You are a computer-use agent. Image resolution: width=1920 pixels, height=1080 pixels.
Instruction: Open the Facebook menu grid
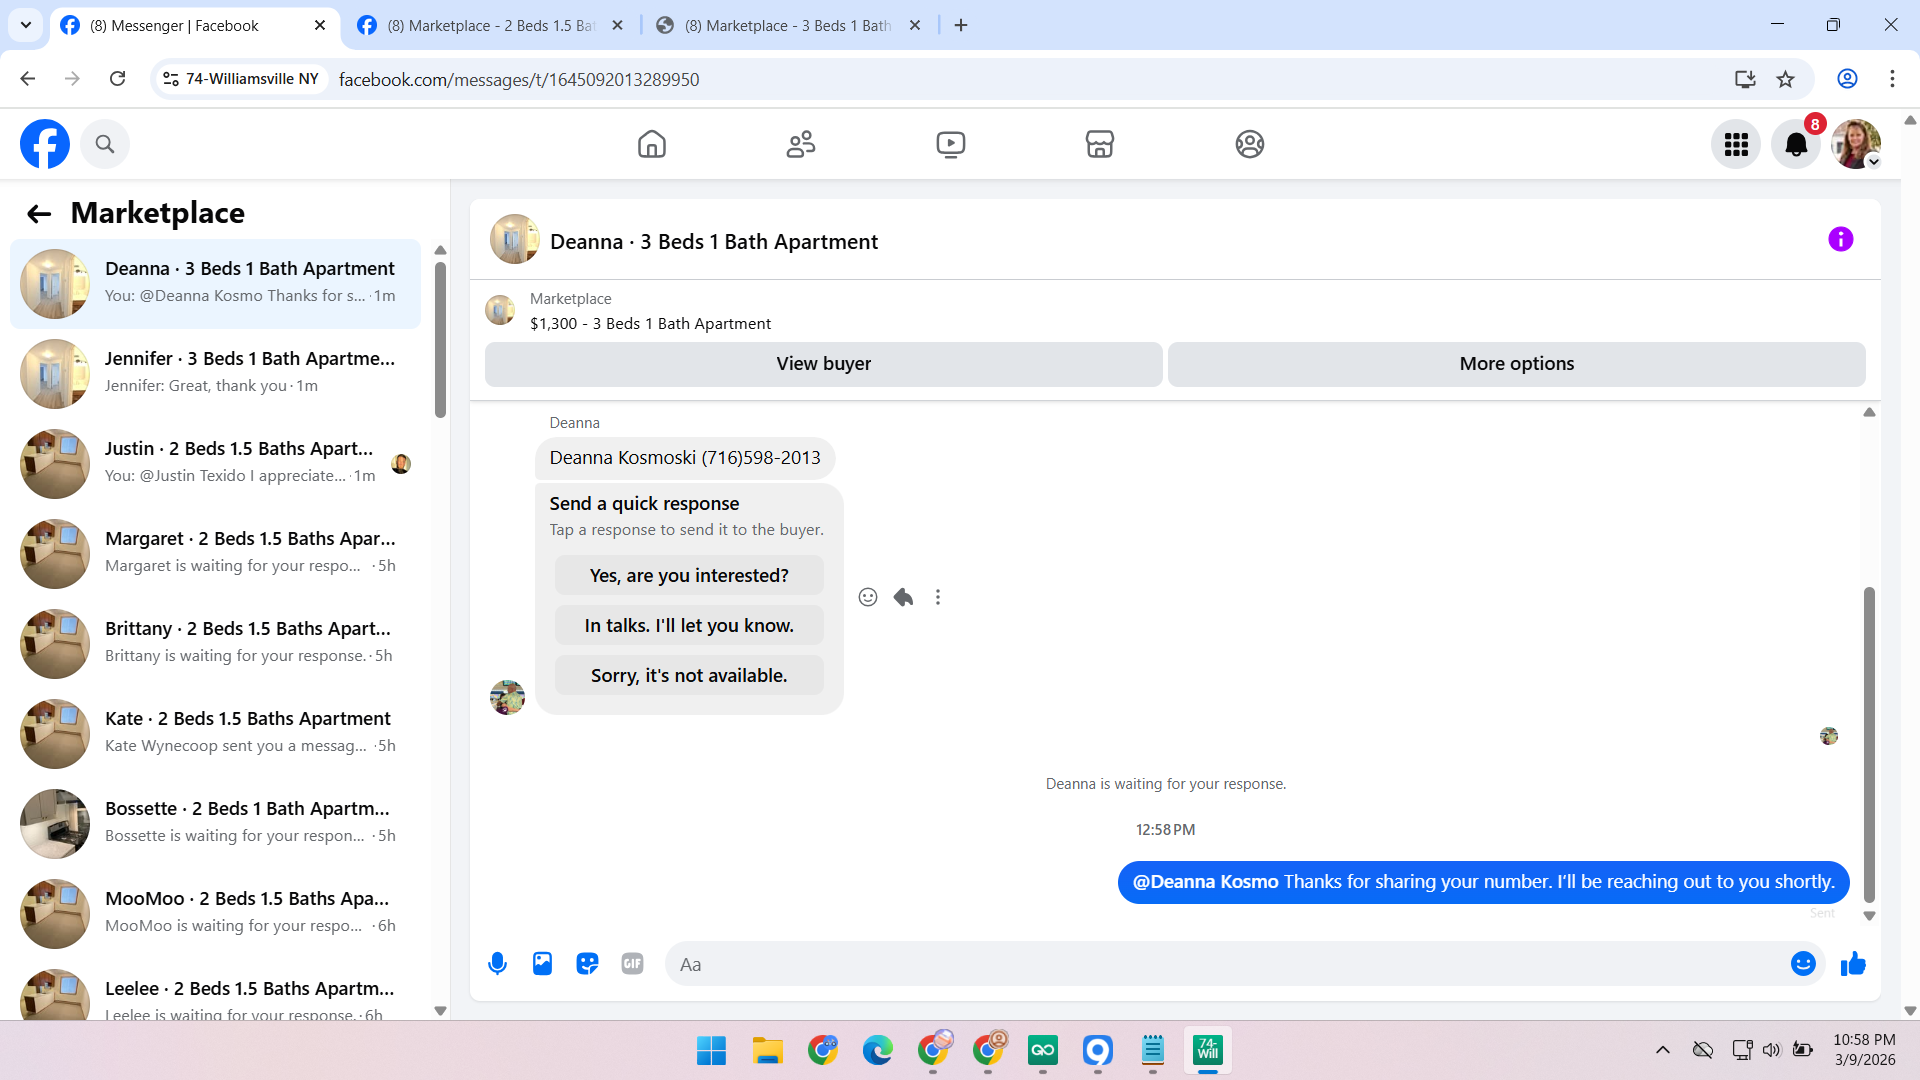[1736, 145]
